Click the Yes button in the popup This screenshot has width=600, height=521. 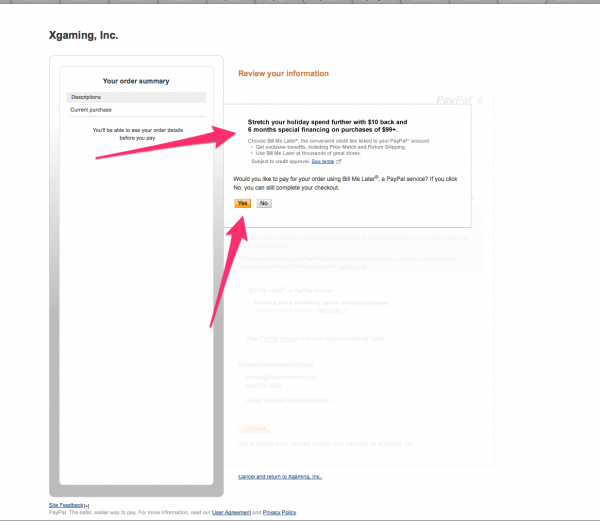click(x=242, y=203)
